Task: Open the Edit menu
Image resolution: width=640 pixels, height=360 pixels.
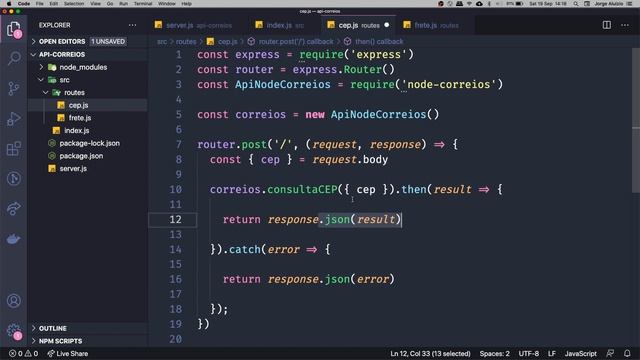Action: (x=53, y=4)
